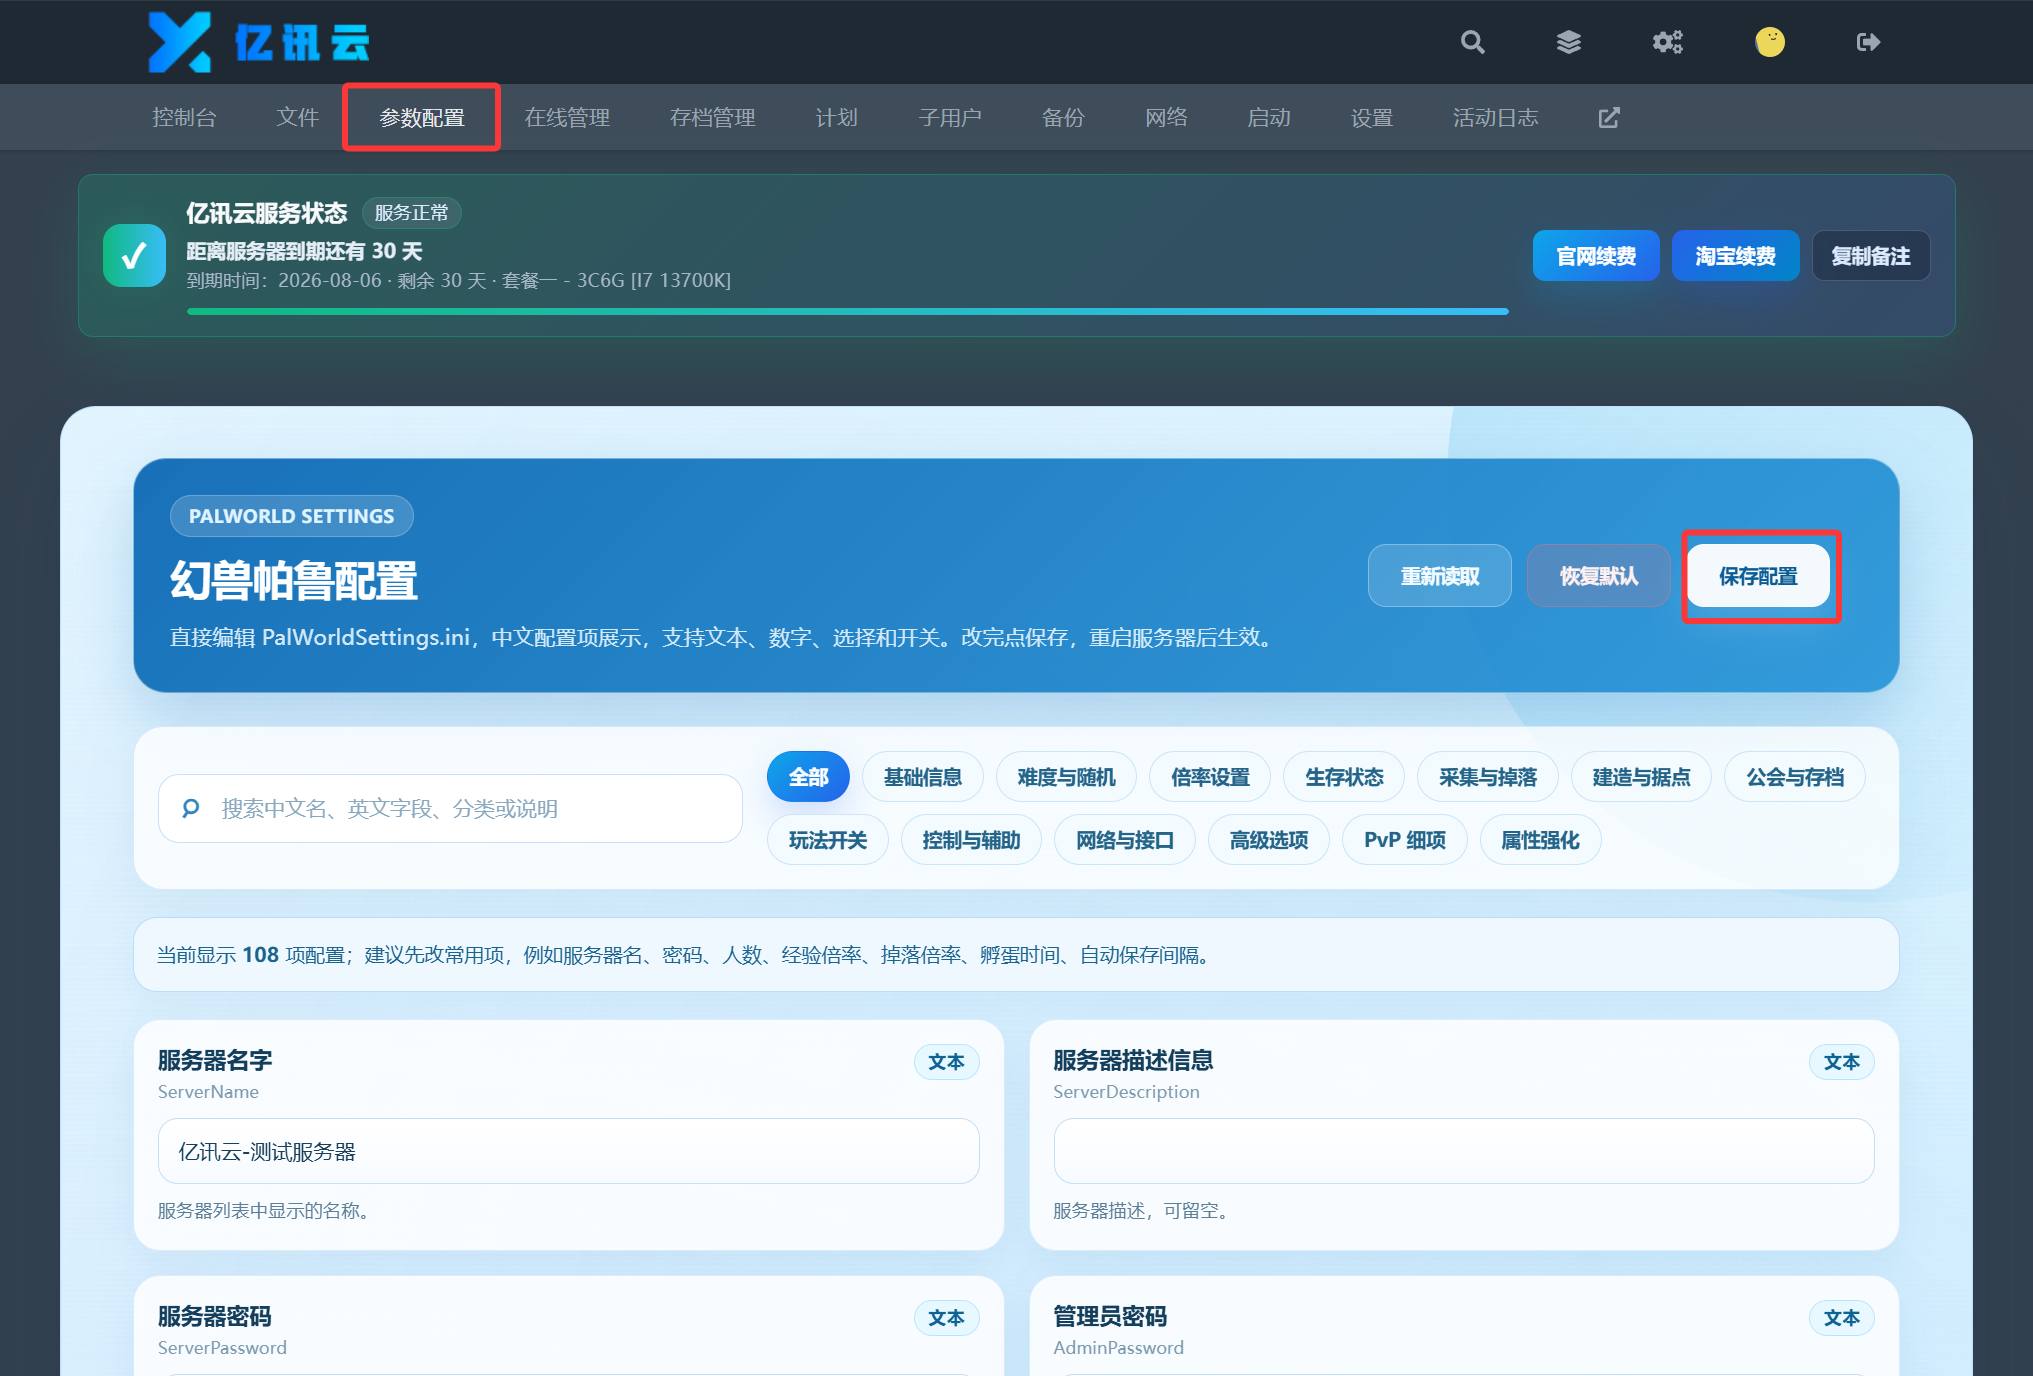The image size is (2033, 1376).
Task: Click the ServerDescription text input
Action: point(1464,1151)
